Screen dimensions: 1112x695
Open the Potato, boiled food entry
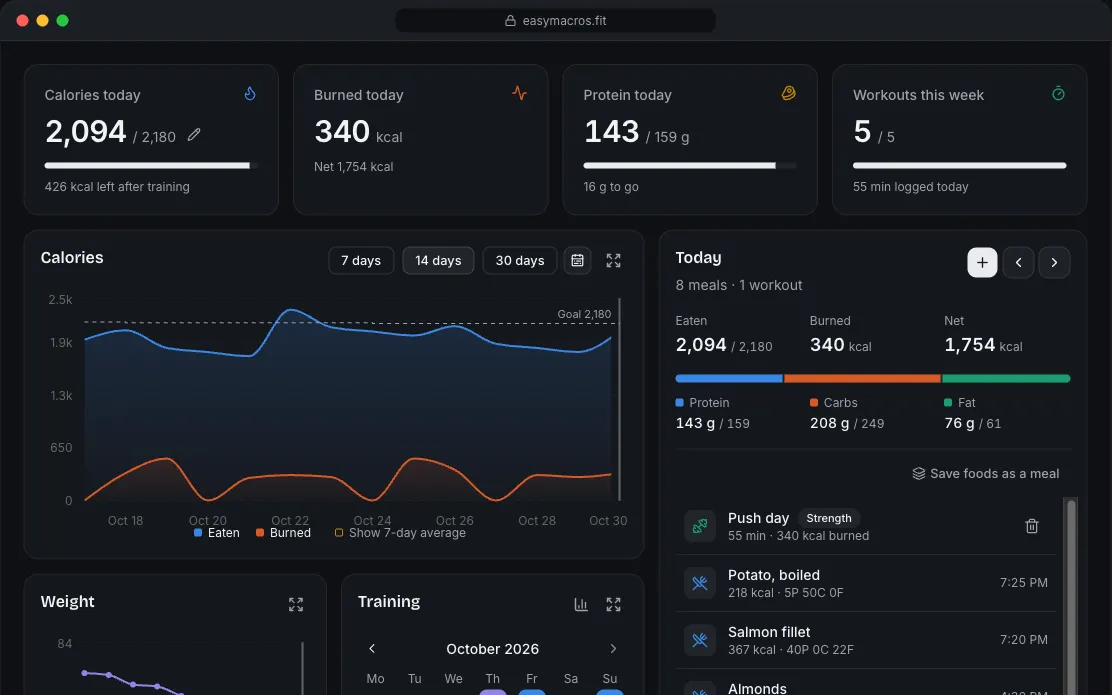(x=865, y=583)
